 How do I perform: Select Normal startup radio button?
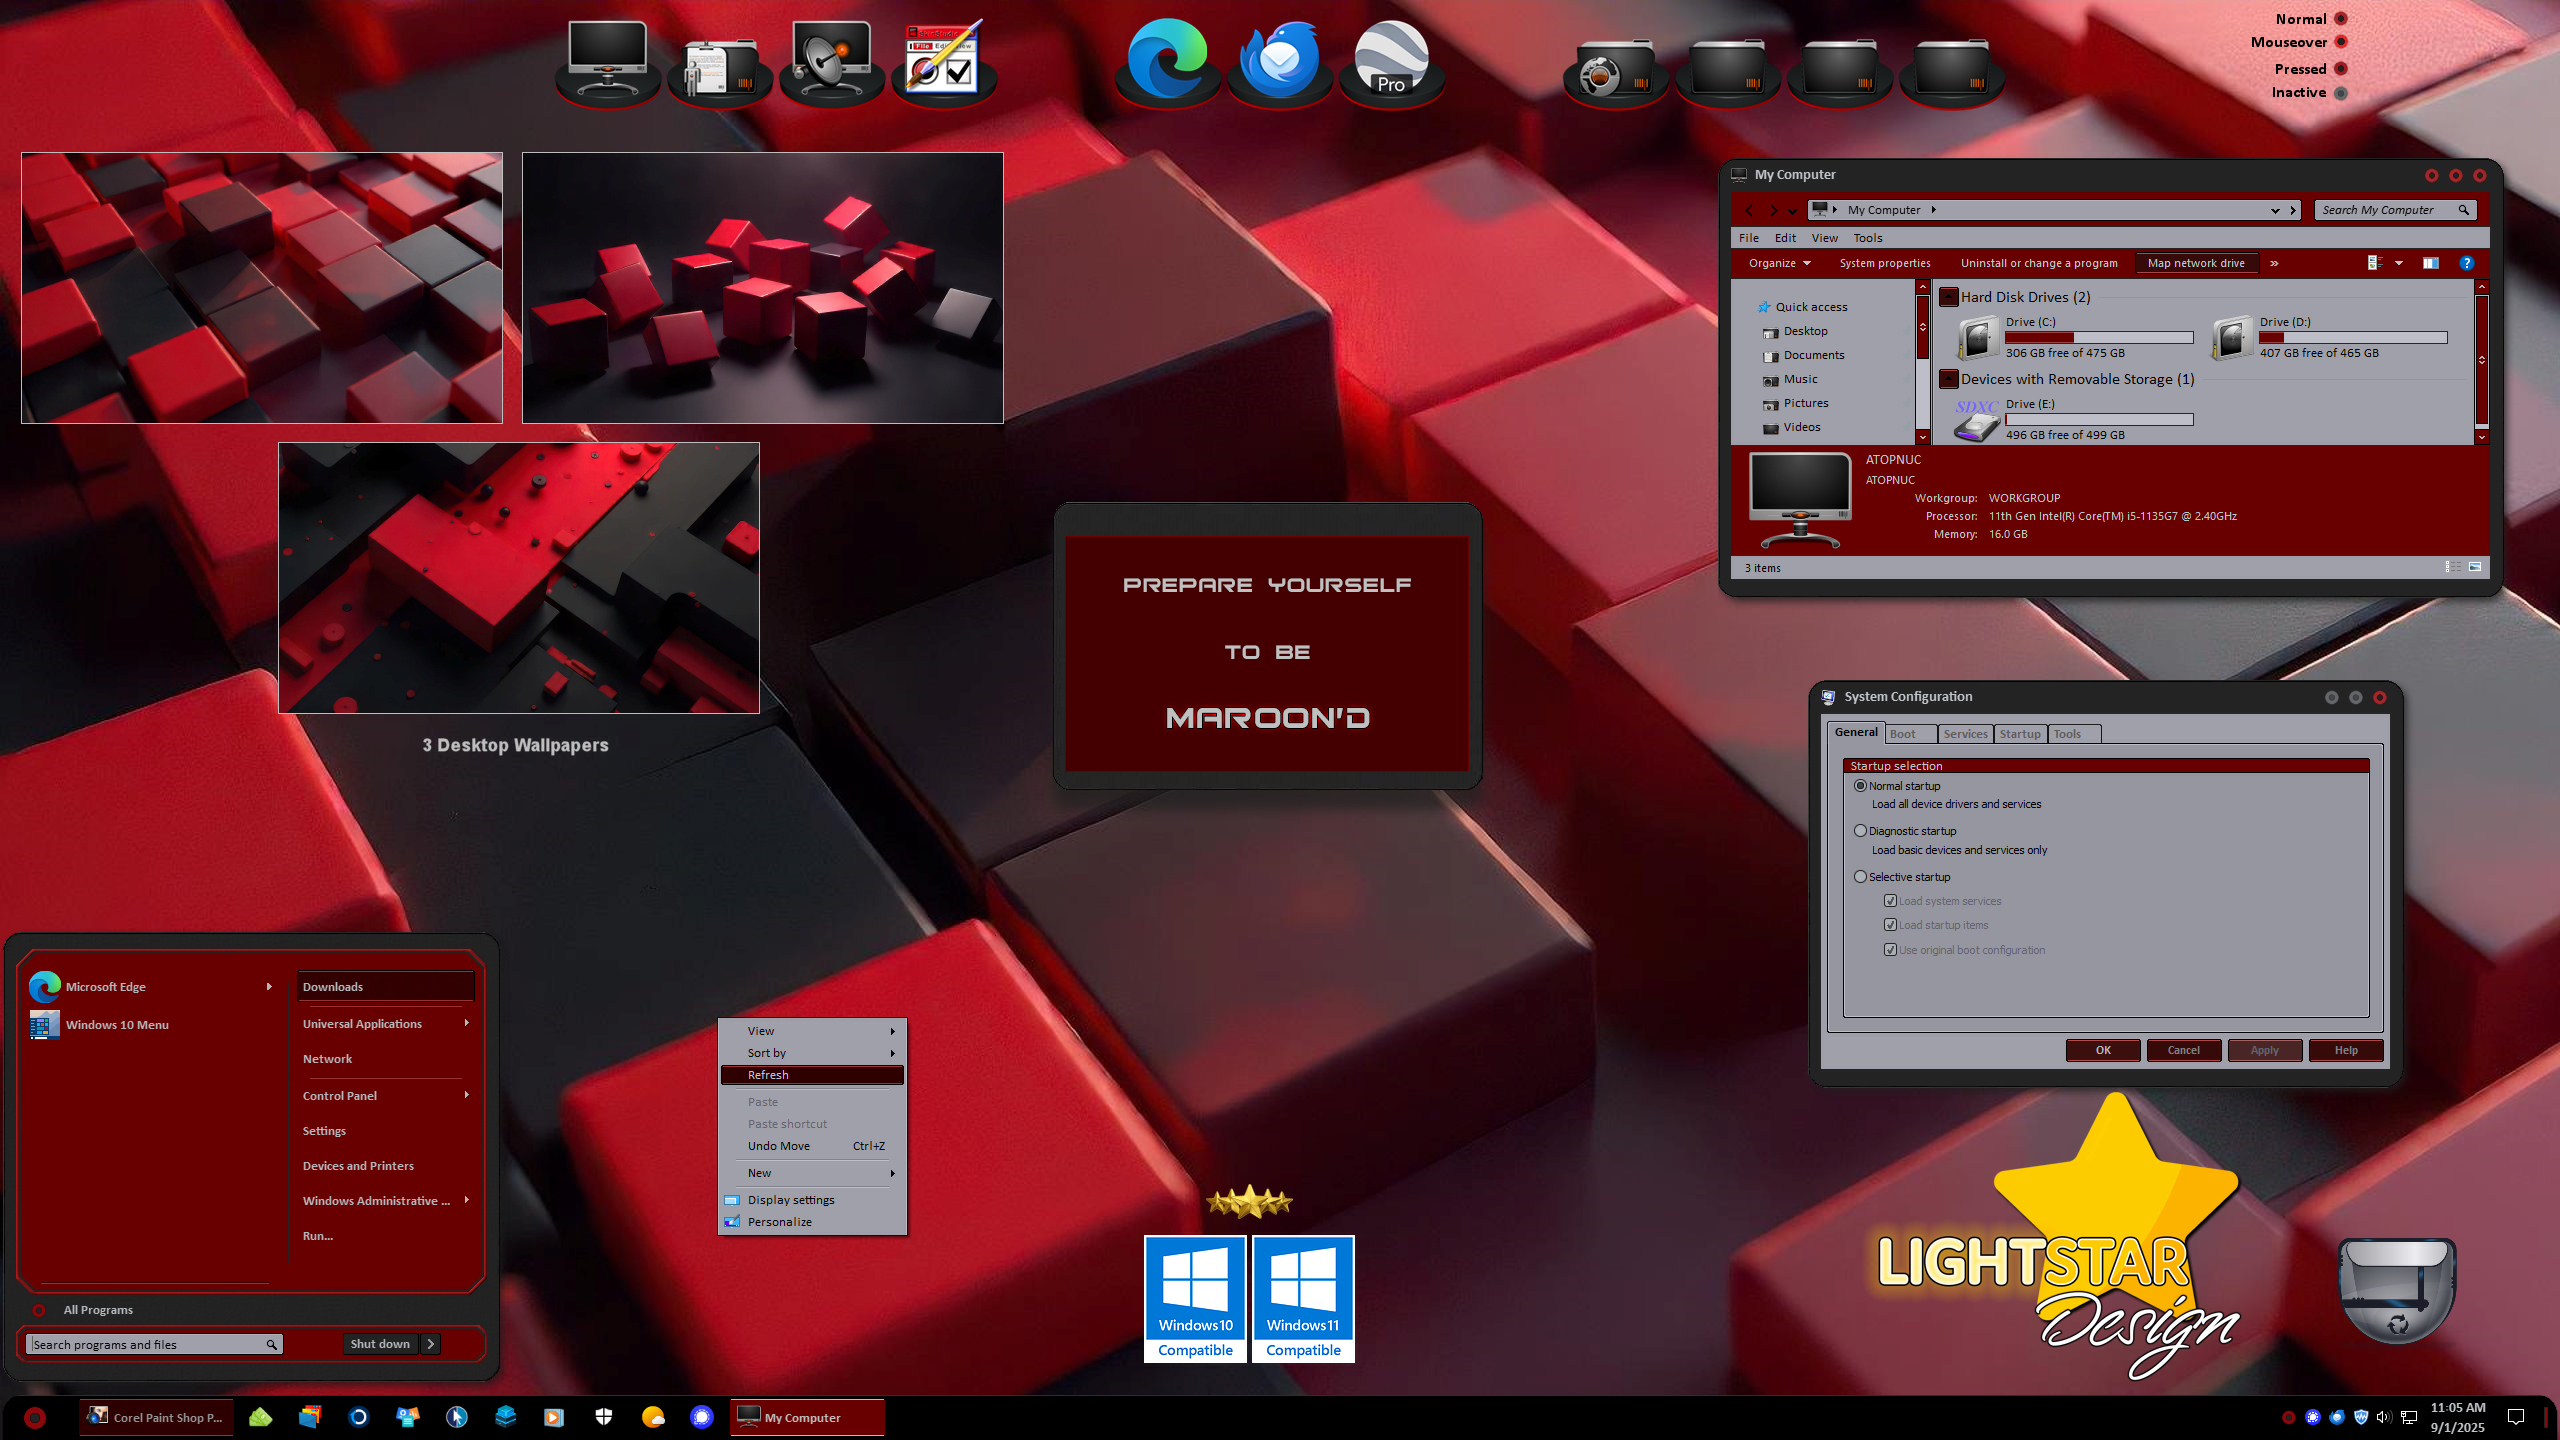click(1860, 786)
